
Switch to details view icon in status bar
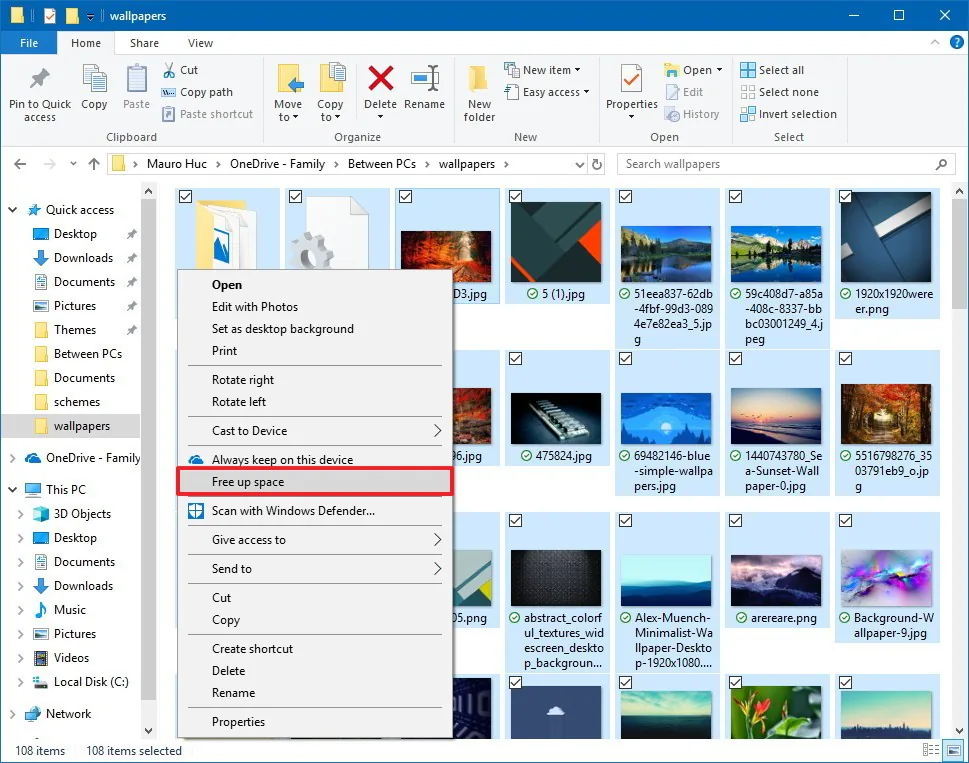click(931, 750)
